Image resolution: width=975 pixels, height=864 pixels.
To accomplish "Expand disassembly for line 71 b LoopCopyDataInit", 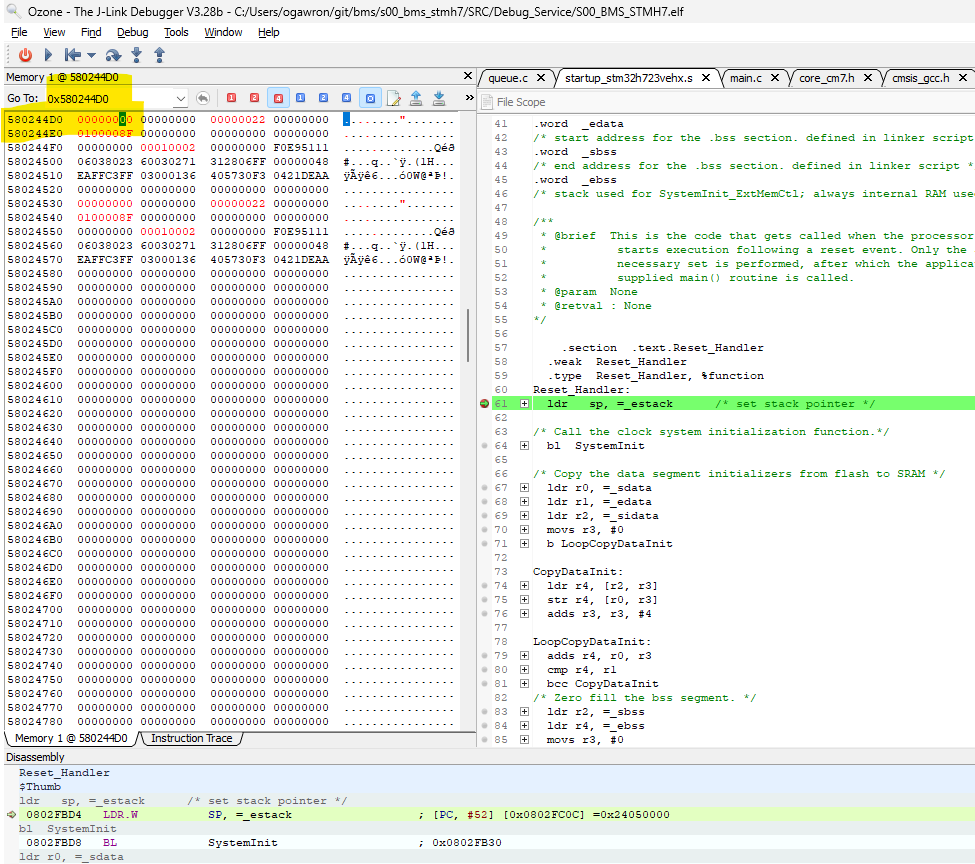I will (524, 544).
